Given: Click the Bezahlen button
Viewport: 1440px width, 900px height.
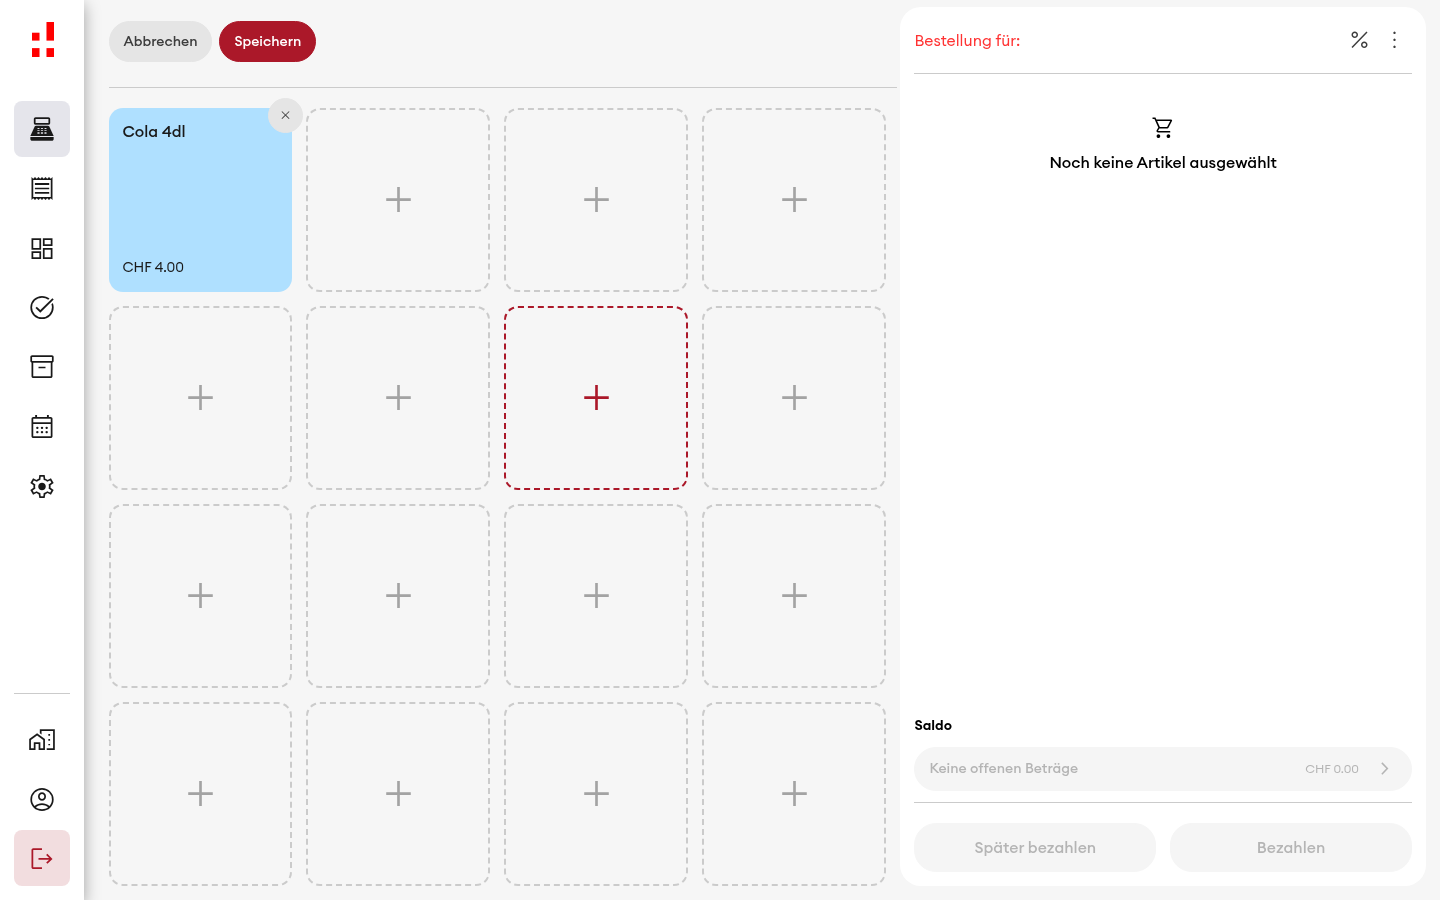Looking at the screenshot, I should coord(1291,847).
